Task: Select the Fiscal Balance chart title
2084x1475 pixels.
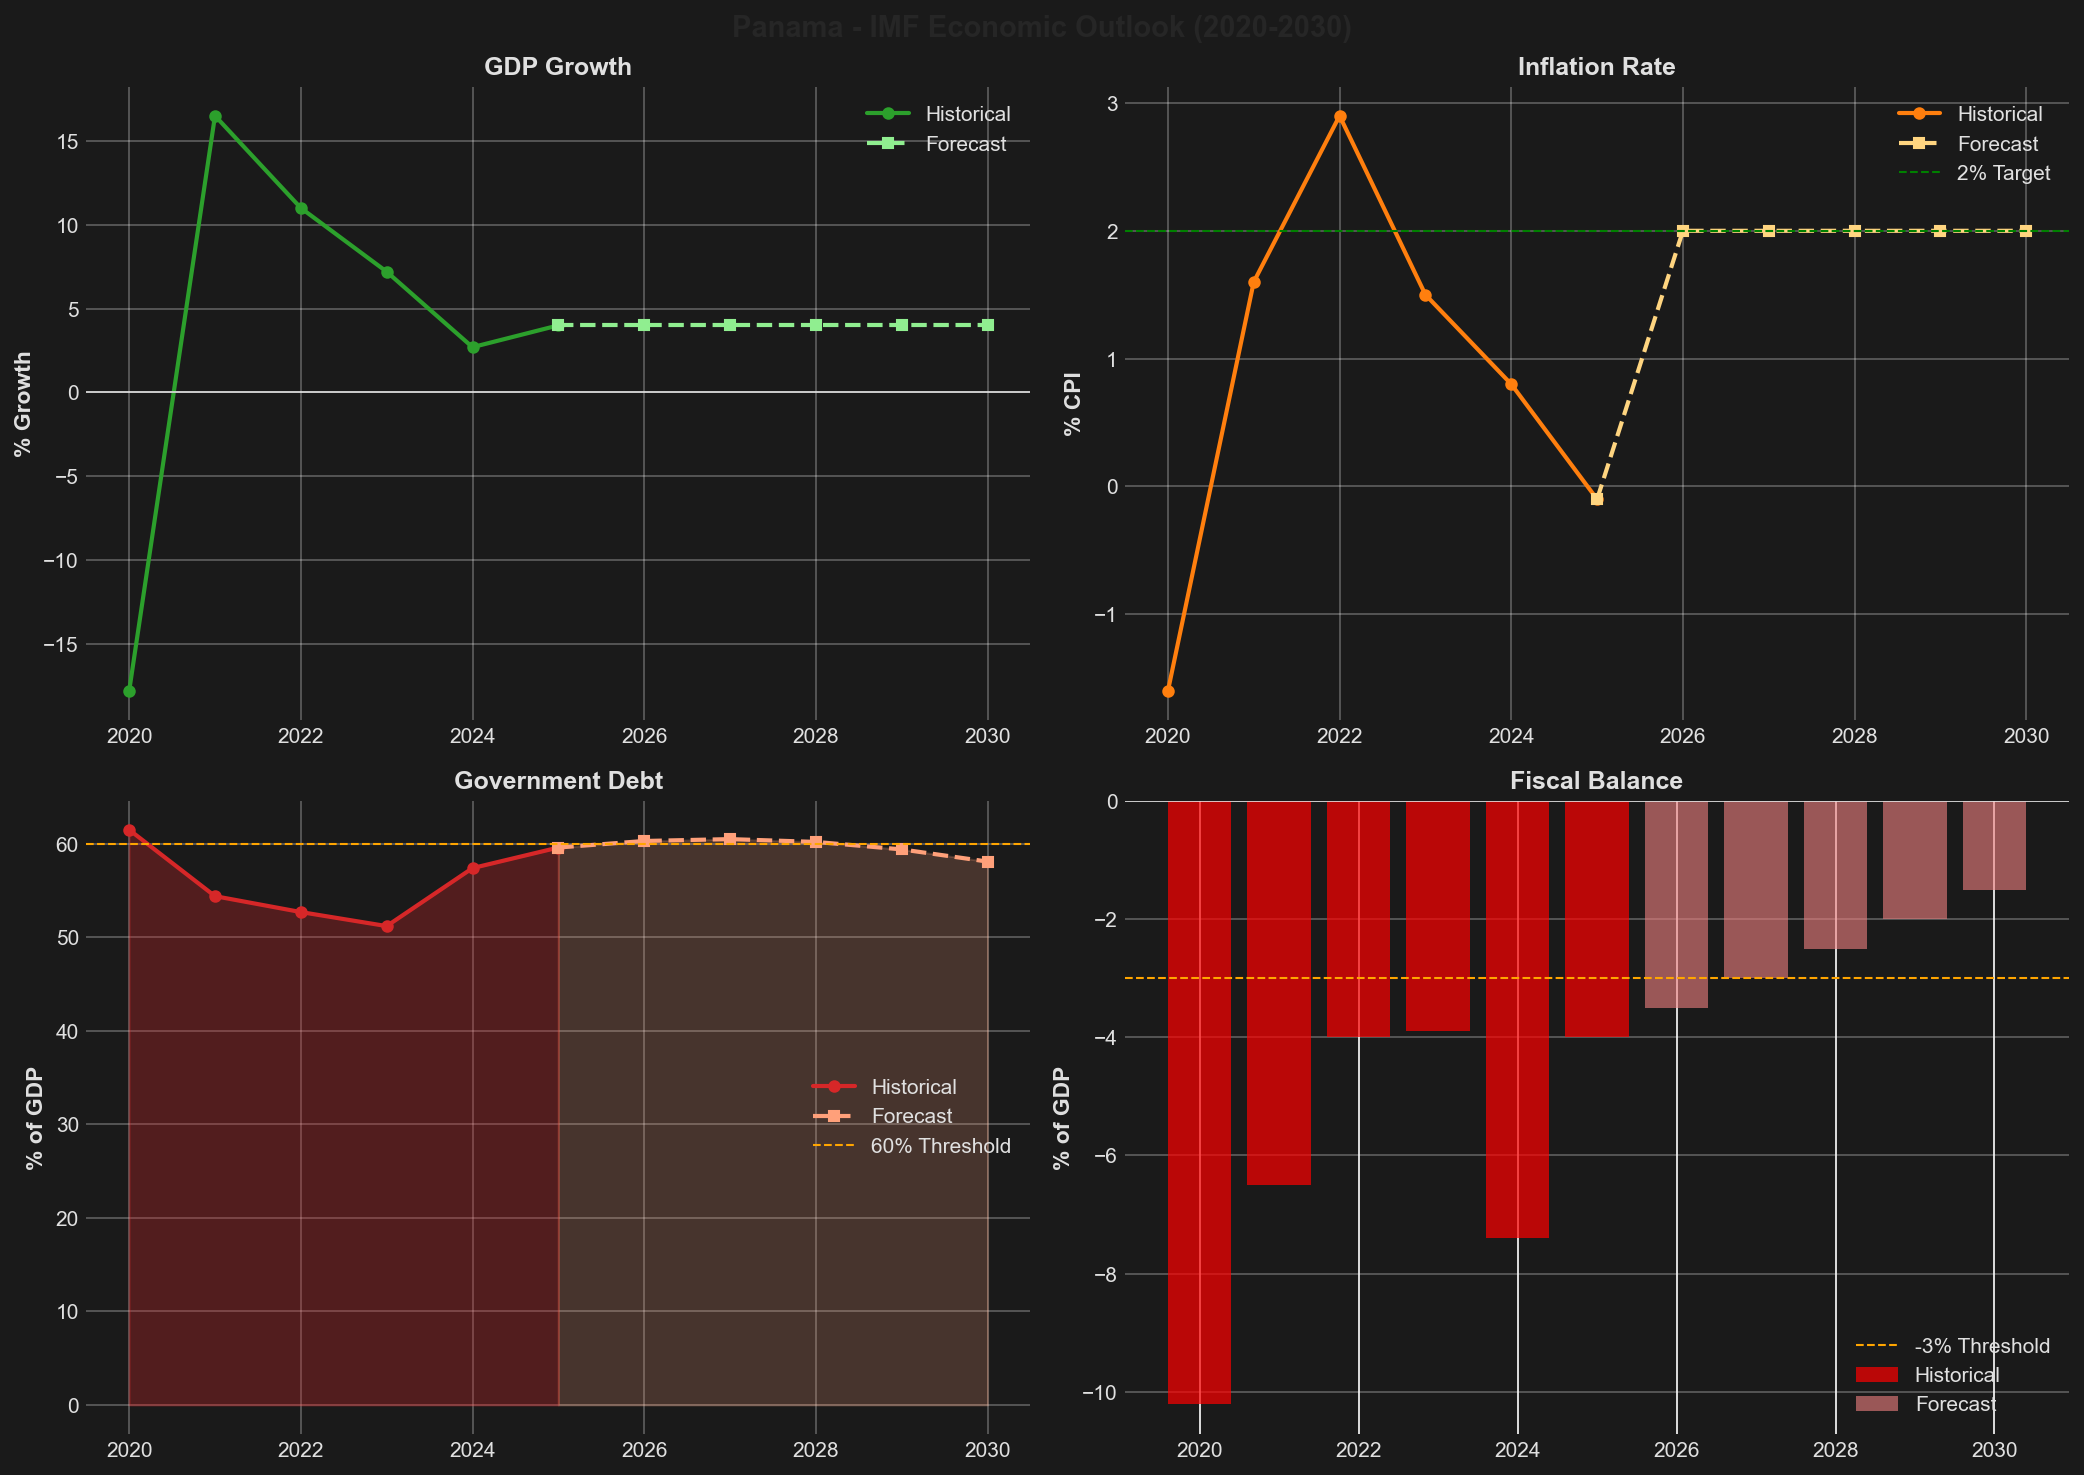Action: coord(1597,781)
